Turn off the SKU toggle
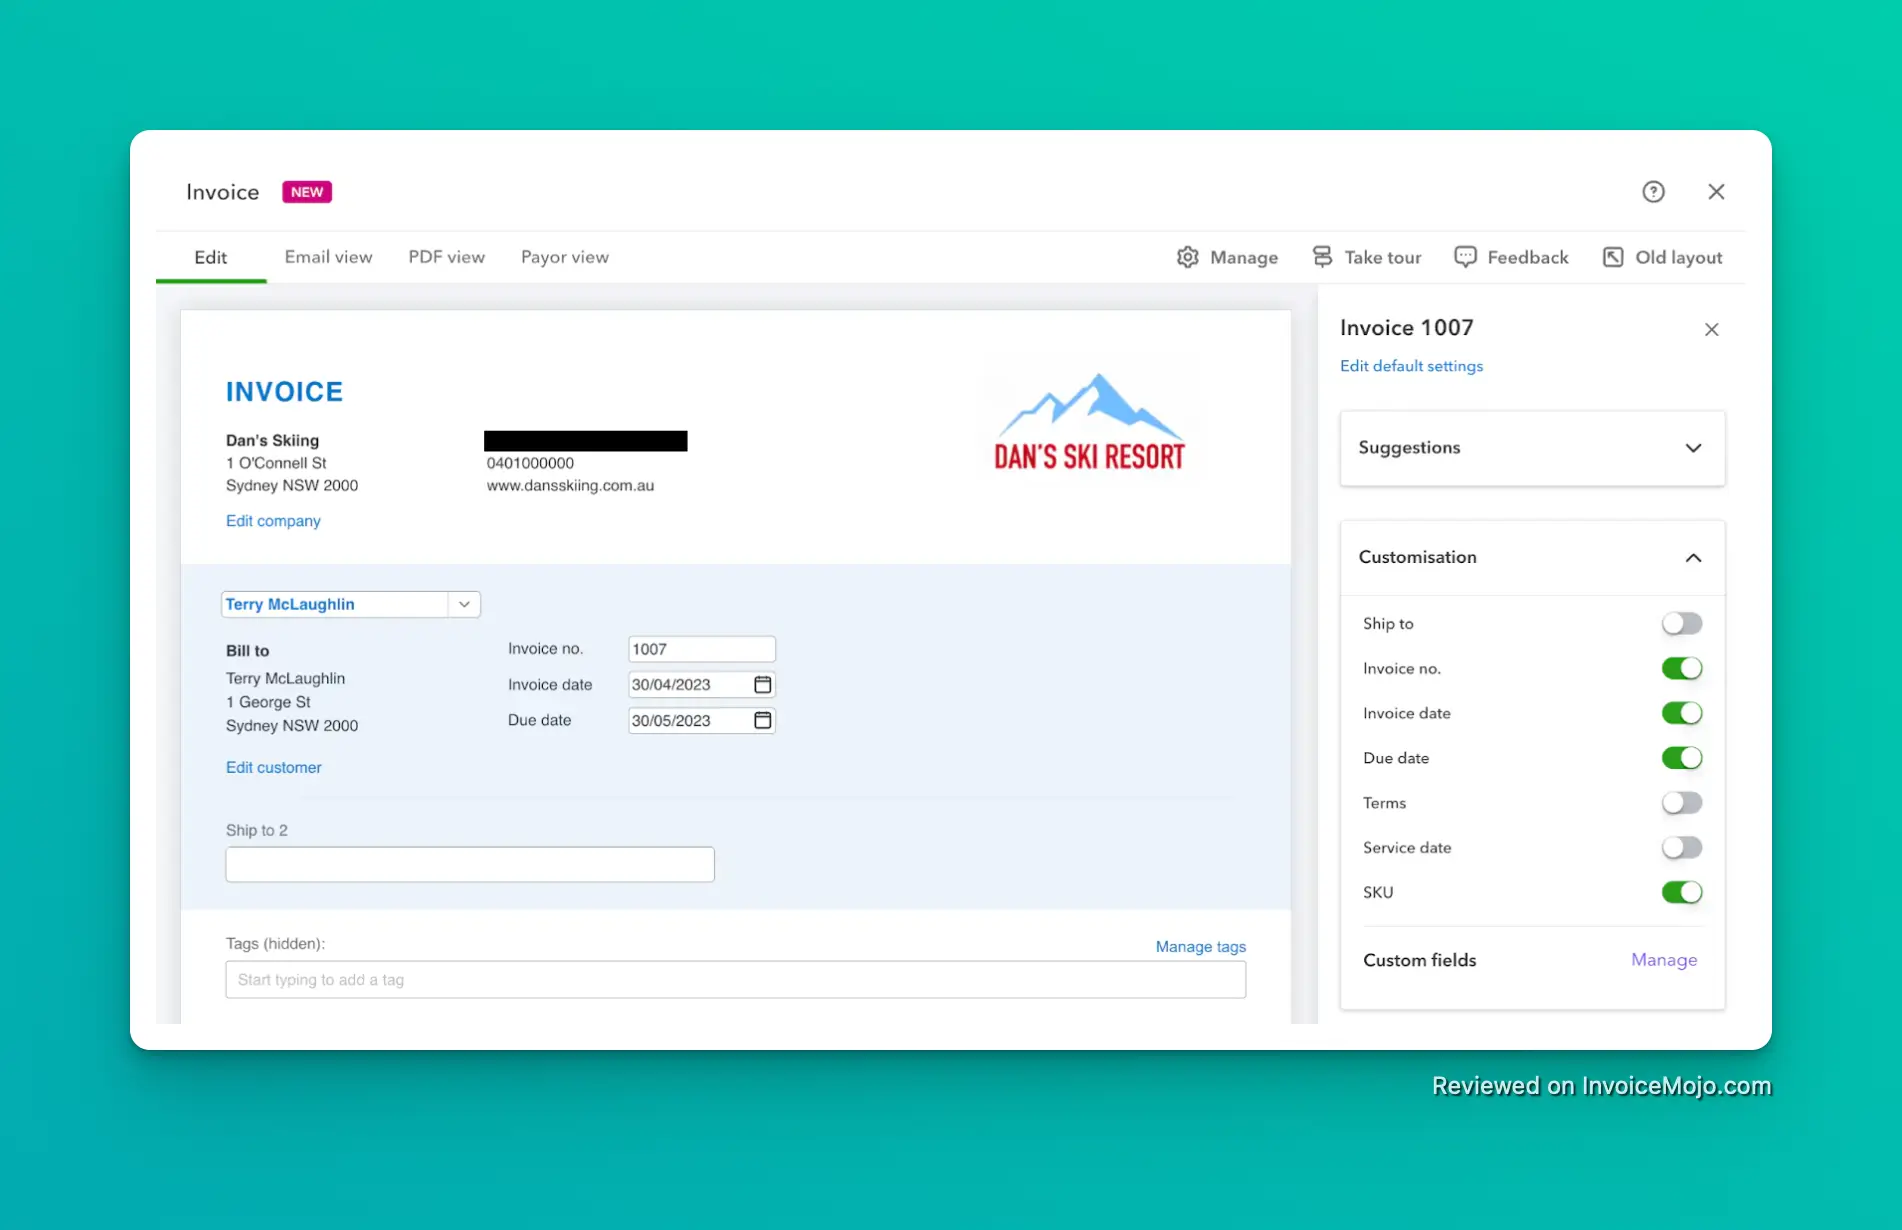The height and width of the screenshot is (1230, 1902). pos(1681,892)
